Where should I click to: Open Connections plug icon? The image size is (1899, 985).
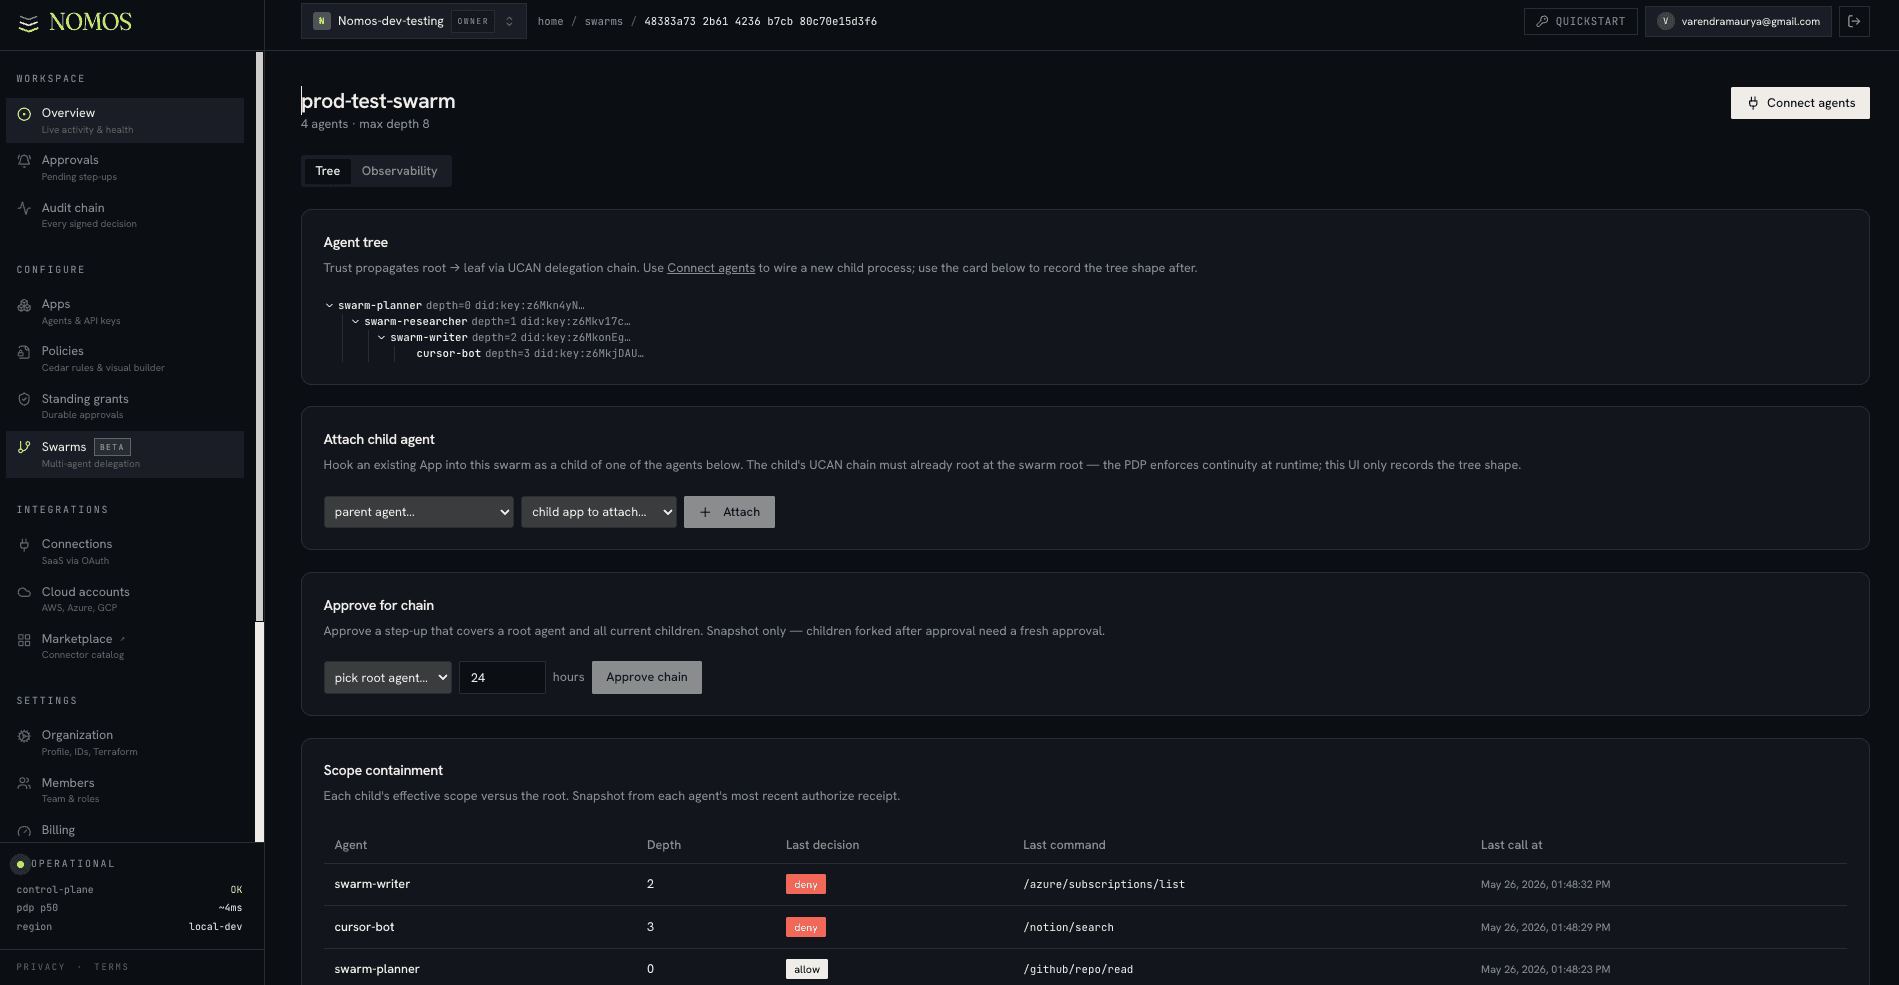(x=24, y=545)
